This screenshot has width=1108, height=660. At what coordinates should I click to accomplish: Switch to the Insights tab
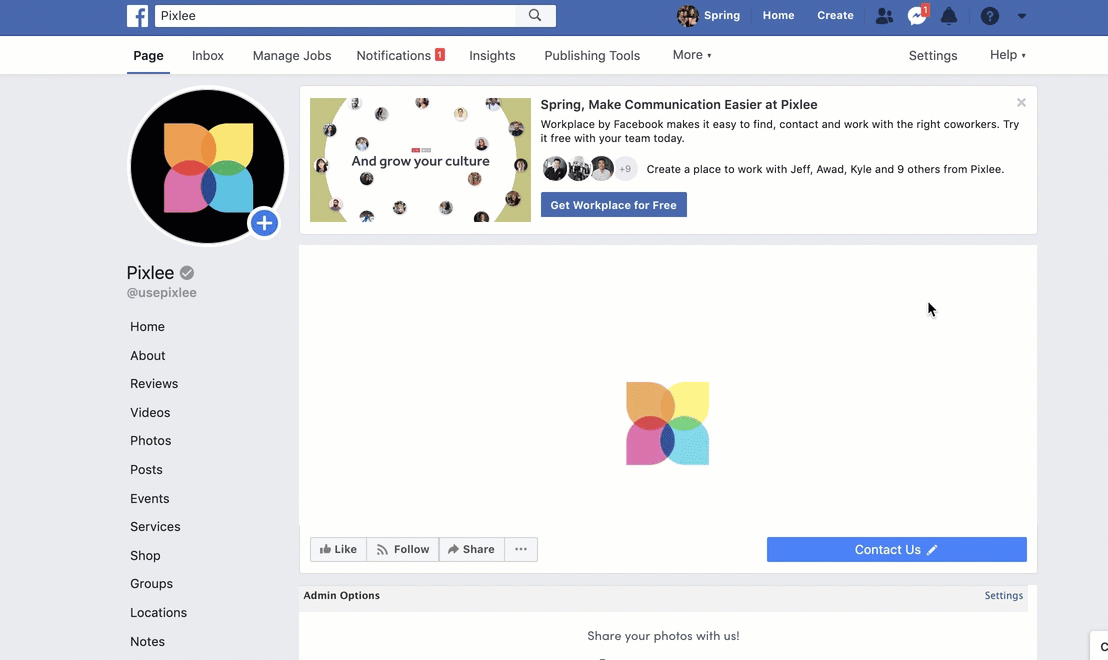(x=492, y=56)
